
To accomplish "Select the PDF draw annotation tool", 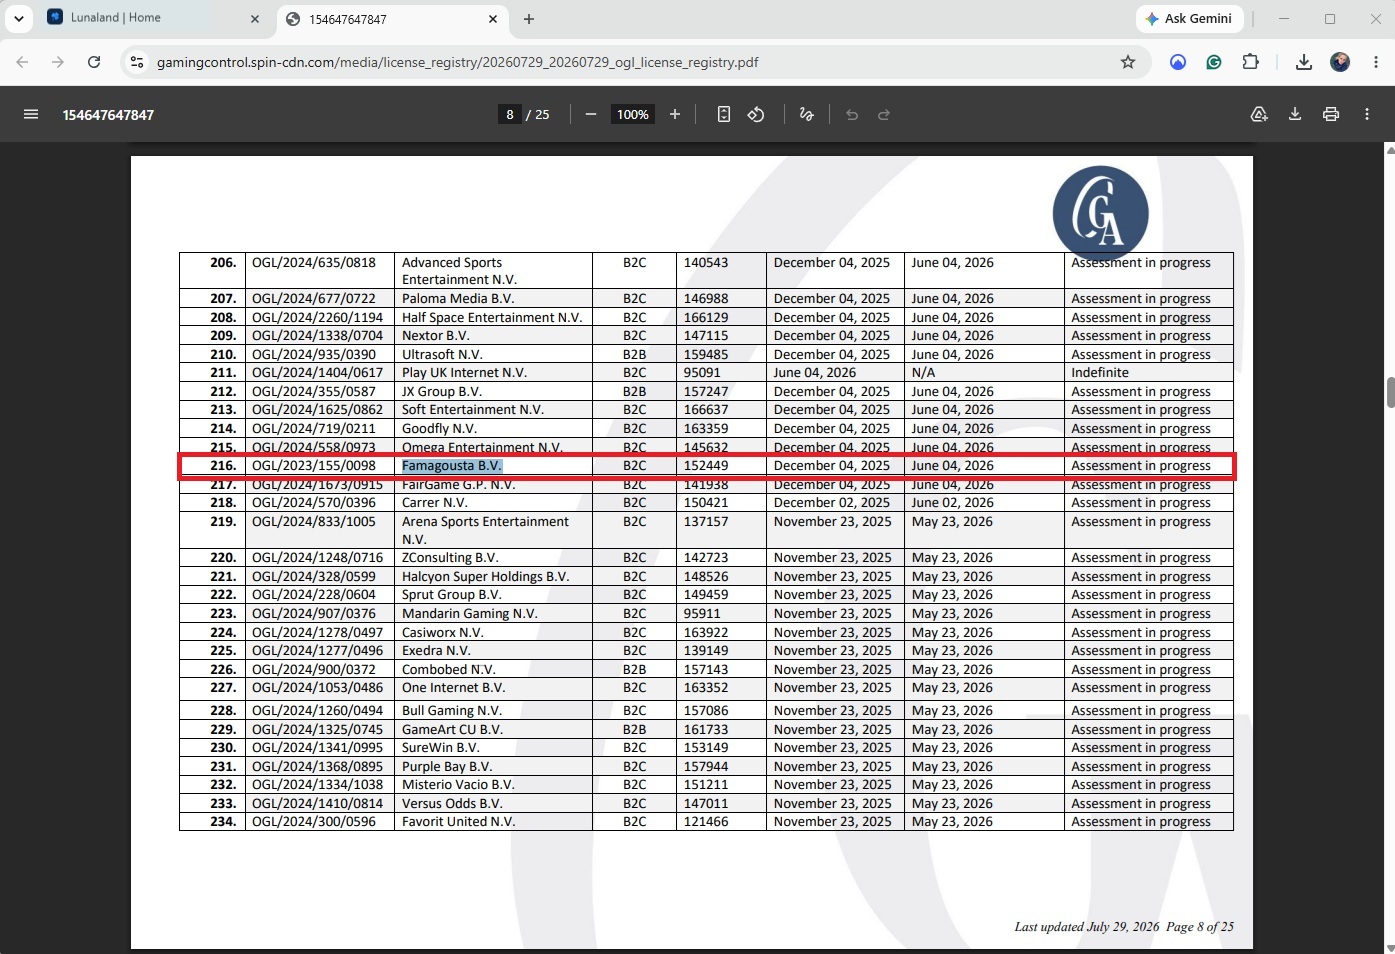I will (x=807, y=114).
